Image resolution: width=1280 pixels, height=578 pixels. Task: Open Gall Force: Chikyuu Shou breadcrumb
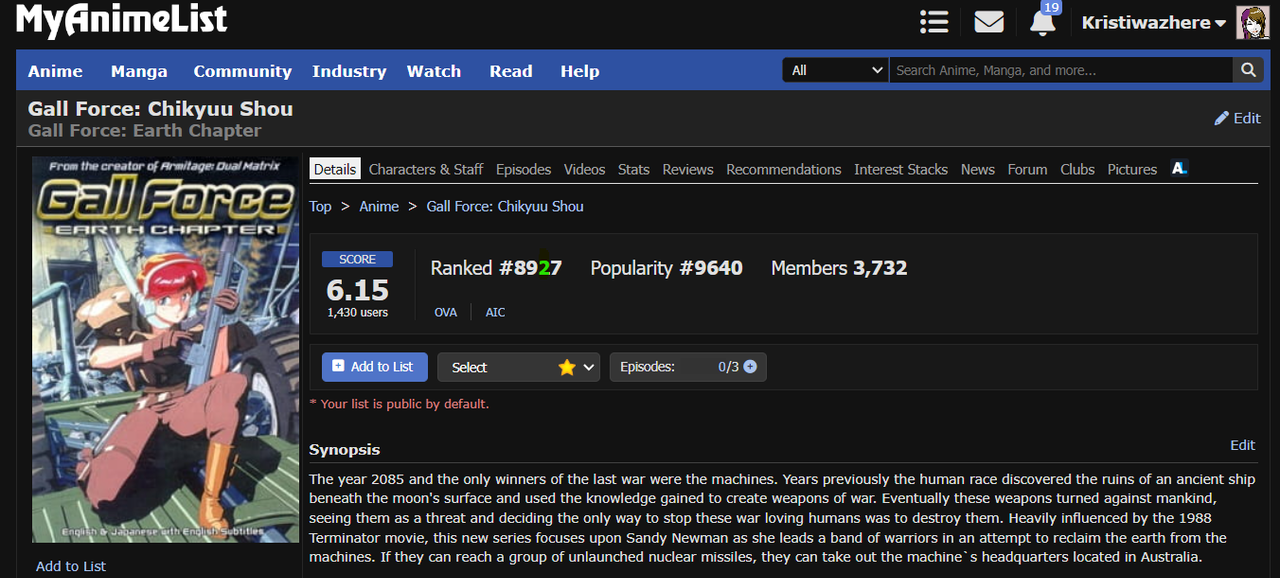[505, 206]
